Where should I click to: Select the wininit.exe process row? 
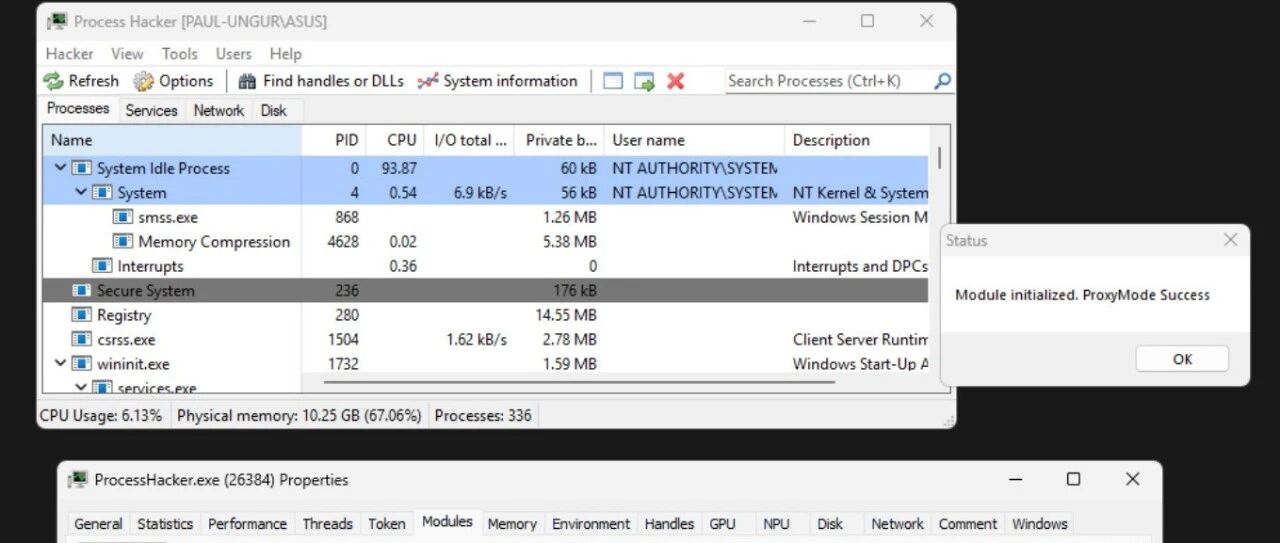coord(485,364)
